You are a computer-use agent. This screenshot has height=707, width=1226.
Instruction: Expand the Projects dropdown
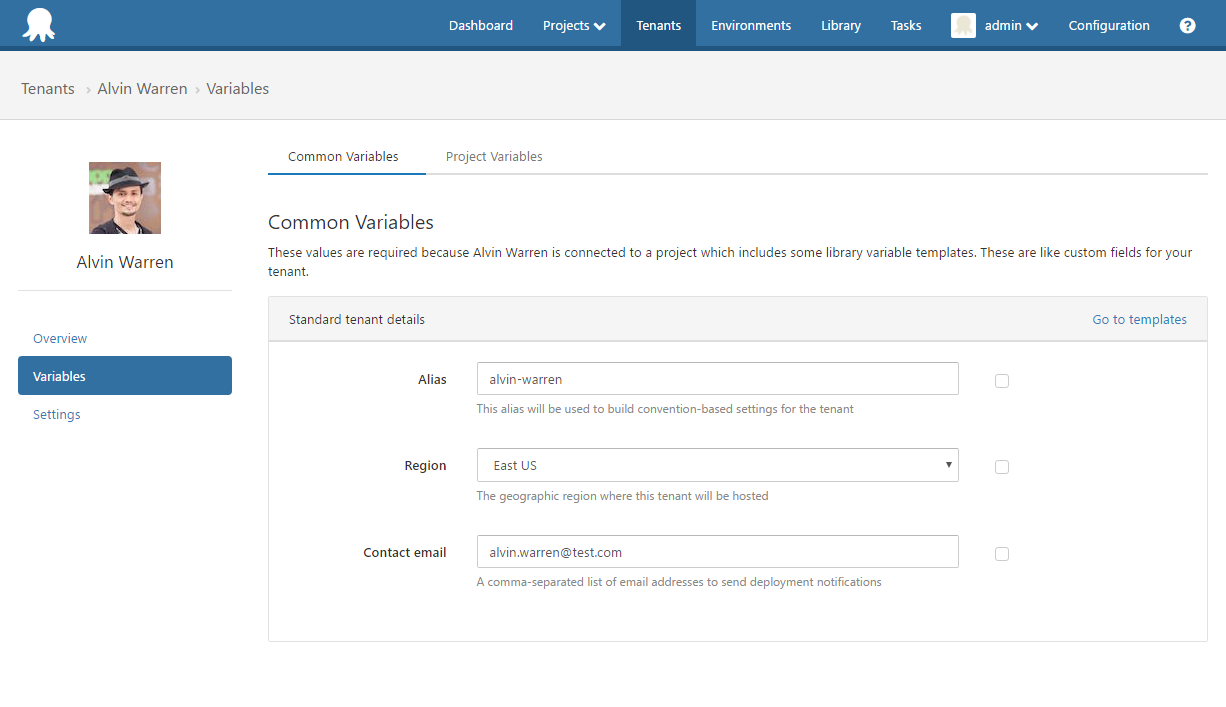(573, 25)
